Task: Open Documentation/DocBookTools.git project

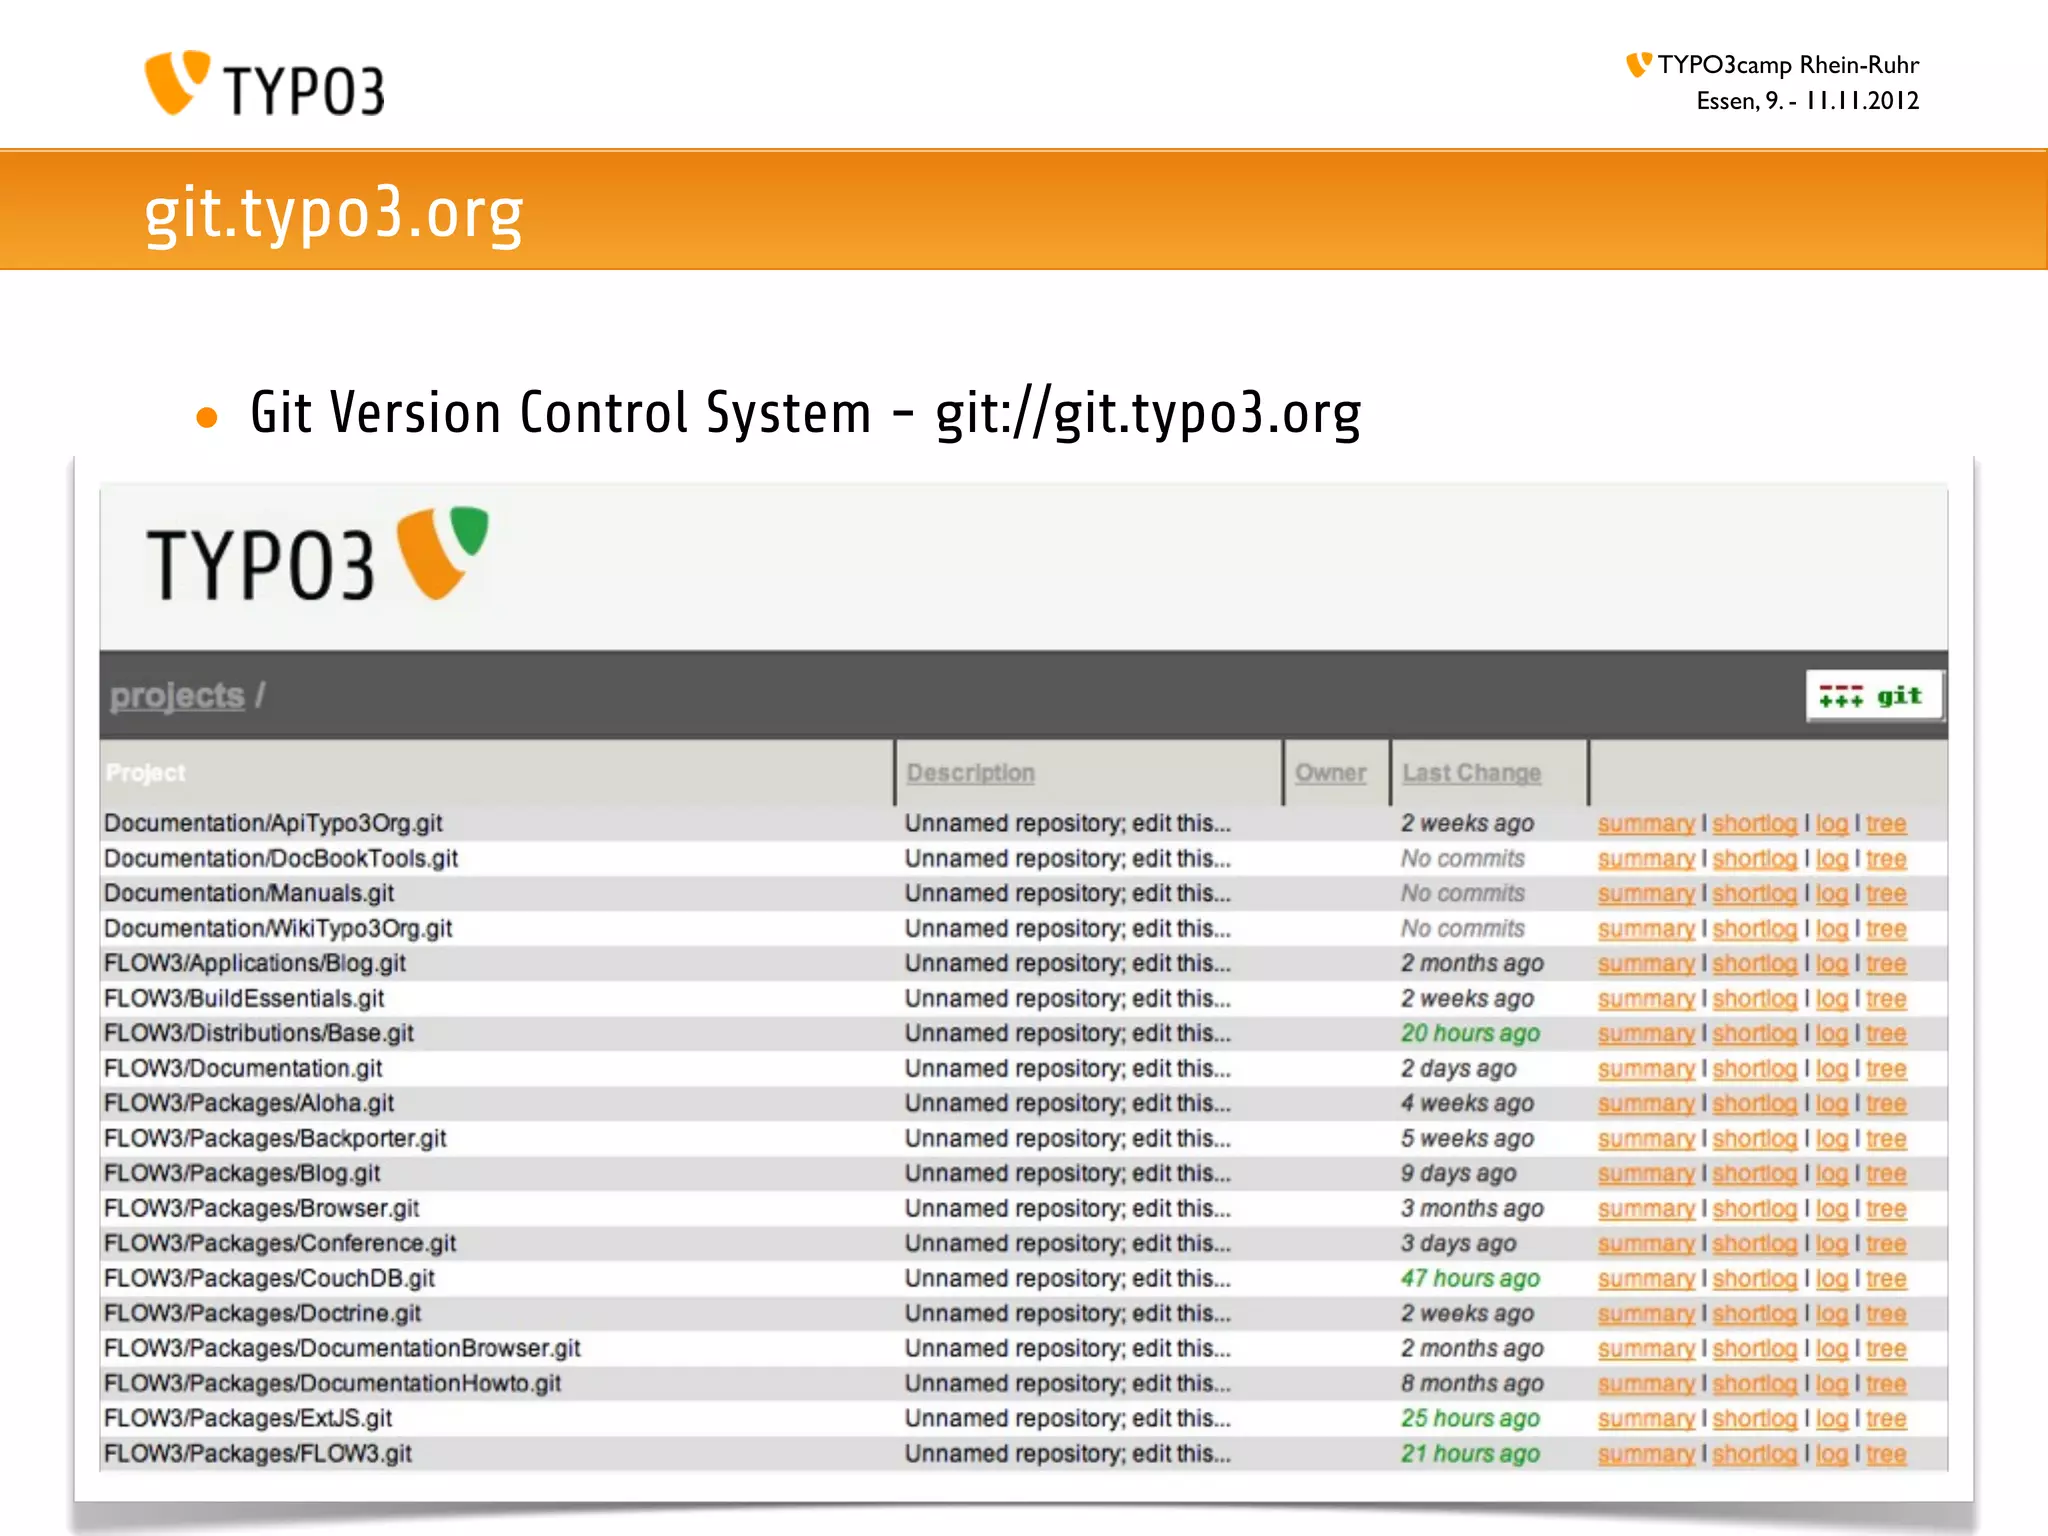Action: [281, 859]
